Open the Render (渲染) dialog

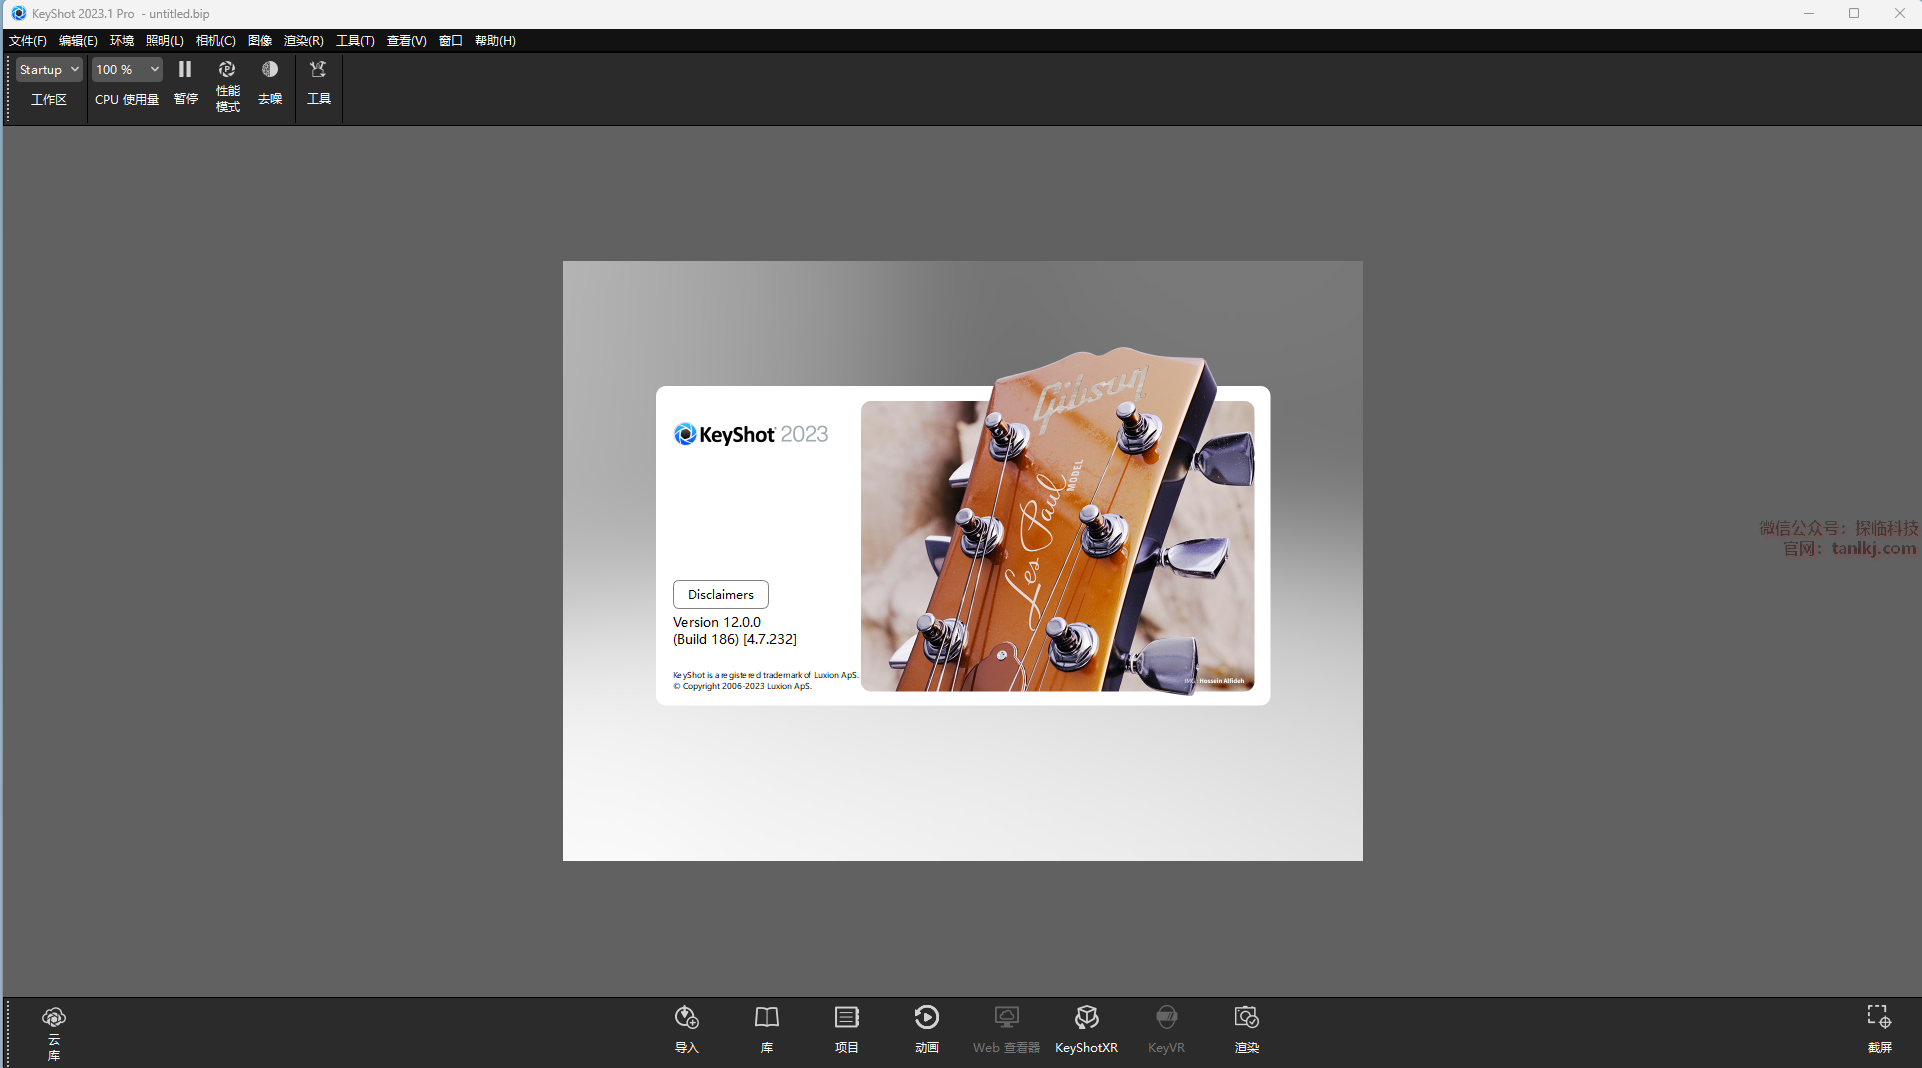coord(1246,1029)
